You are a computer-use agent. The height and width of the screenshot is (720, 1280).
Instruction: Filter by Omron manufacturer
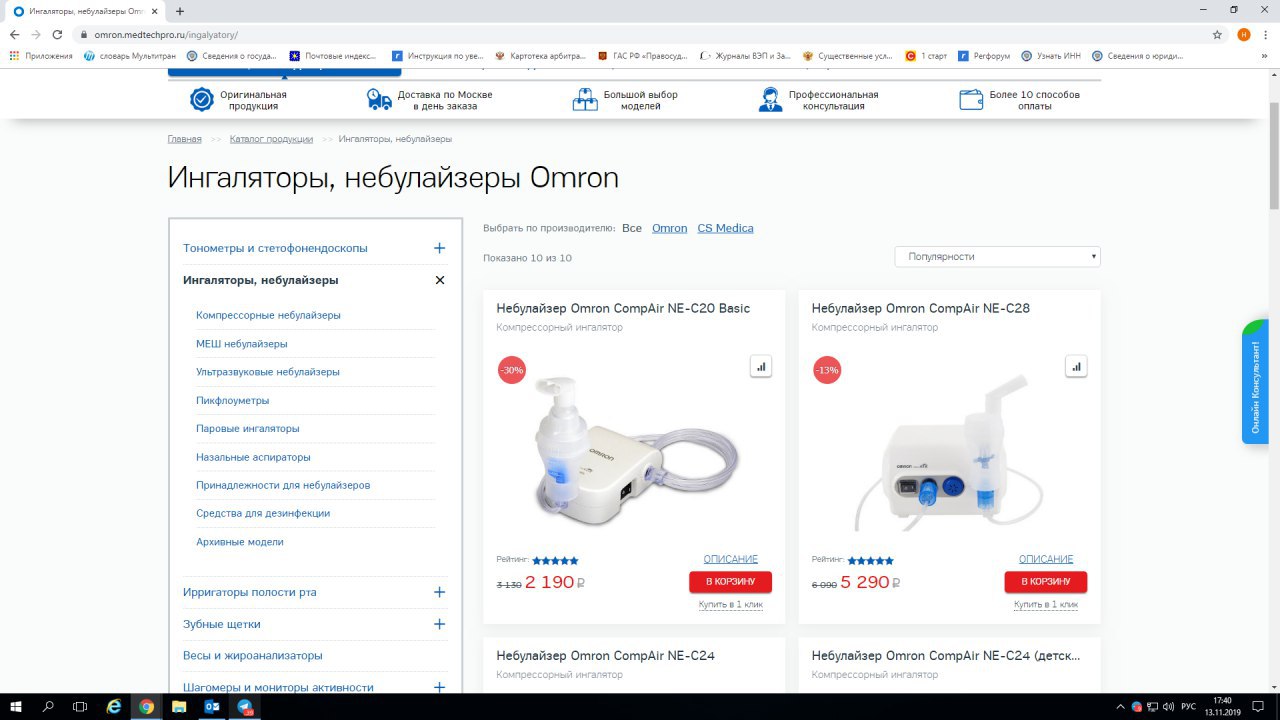[x=670, y=228]
